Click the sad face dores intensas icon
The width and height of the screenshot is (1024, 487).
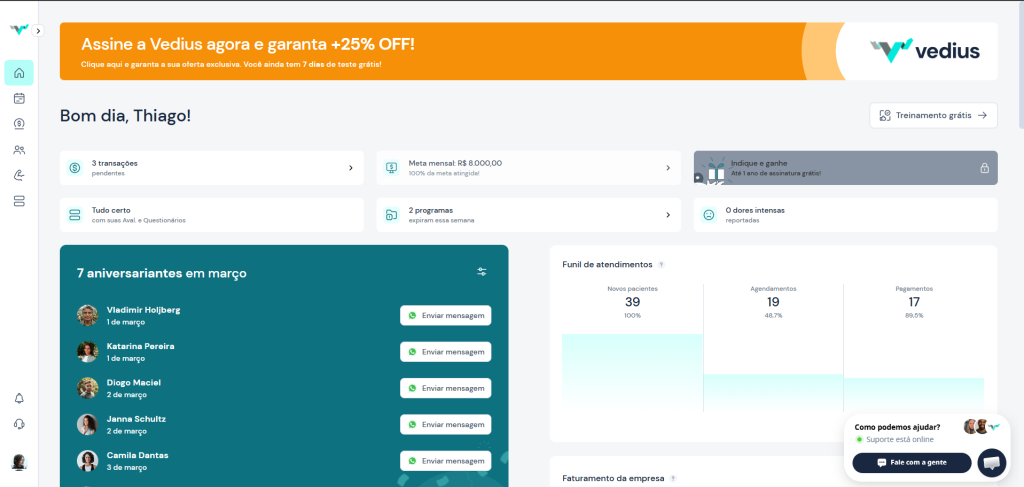709,215
